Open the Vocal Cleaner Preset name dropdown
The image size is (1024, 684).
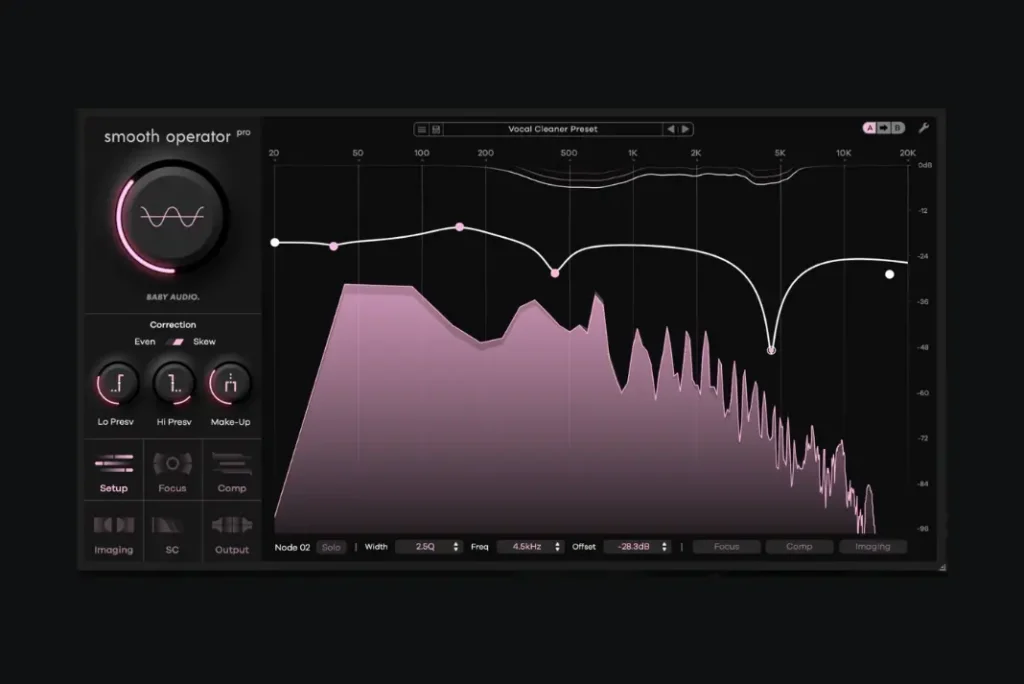[x=552, y=129]
